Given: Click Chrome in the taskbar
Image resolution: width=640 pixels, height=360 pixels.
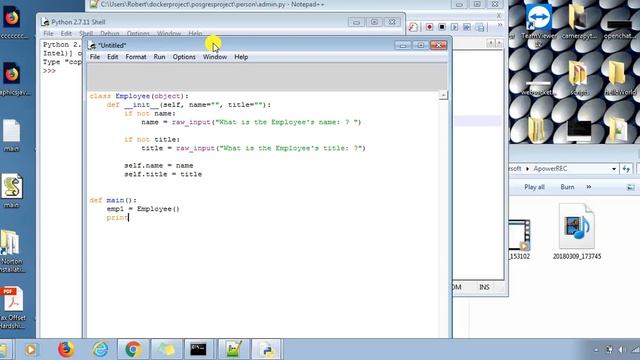Looking at the screenshot, I should (133, 349).
